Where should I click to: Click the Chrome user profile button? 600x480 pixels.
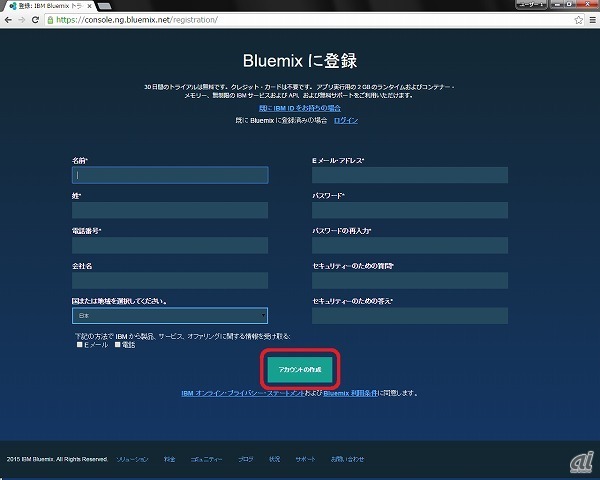click(x=532, y=4)
